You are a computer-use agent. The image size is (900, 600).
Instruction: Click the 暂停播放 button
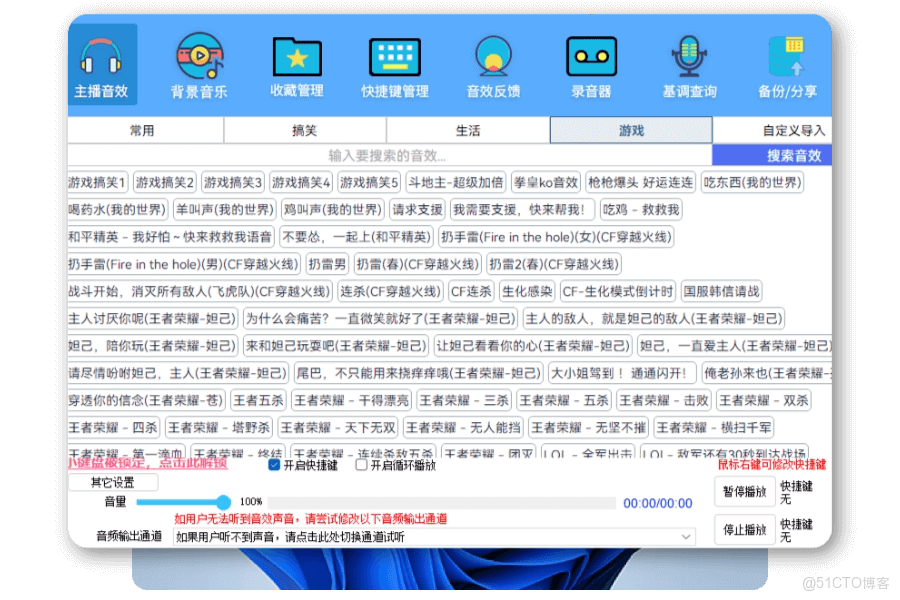[x=744, y=491]
